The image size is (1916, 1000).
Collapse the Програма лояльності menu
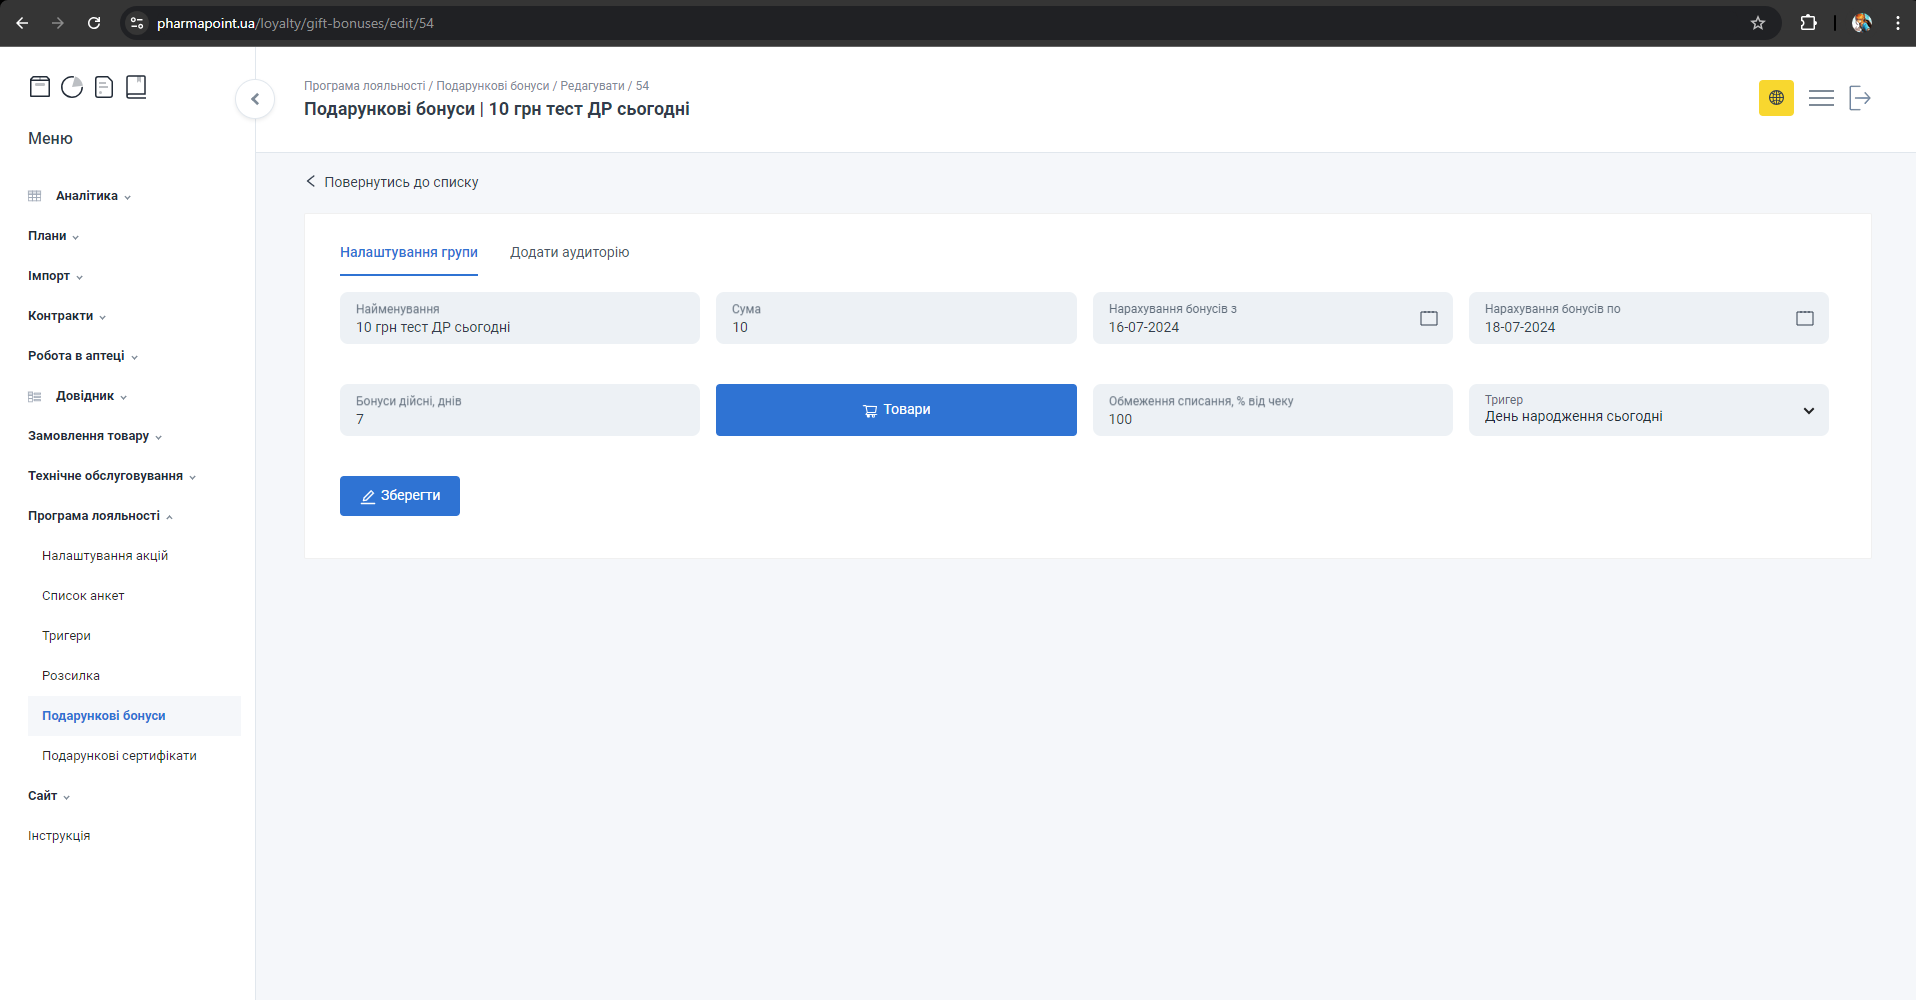click(x=101, y=516)
